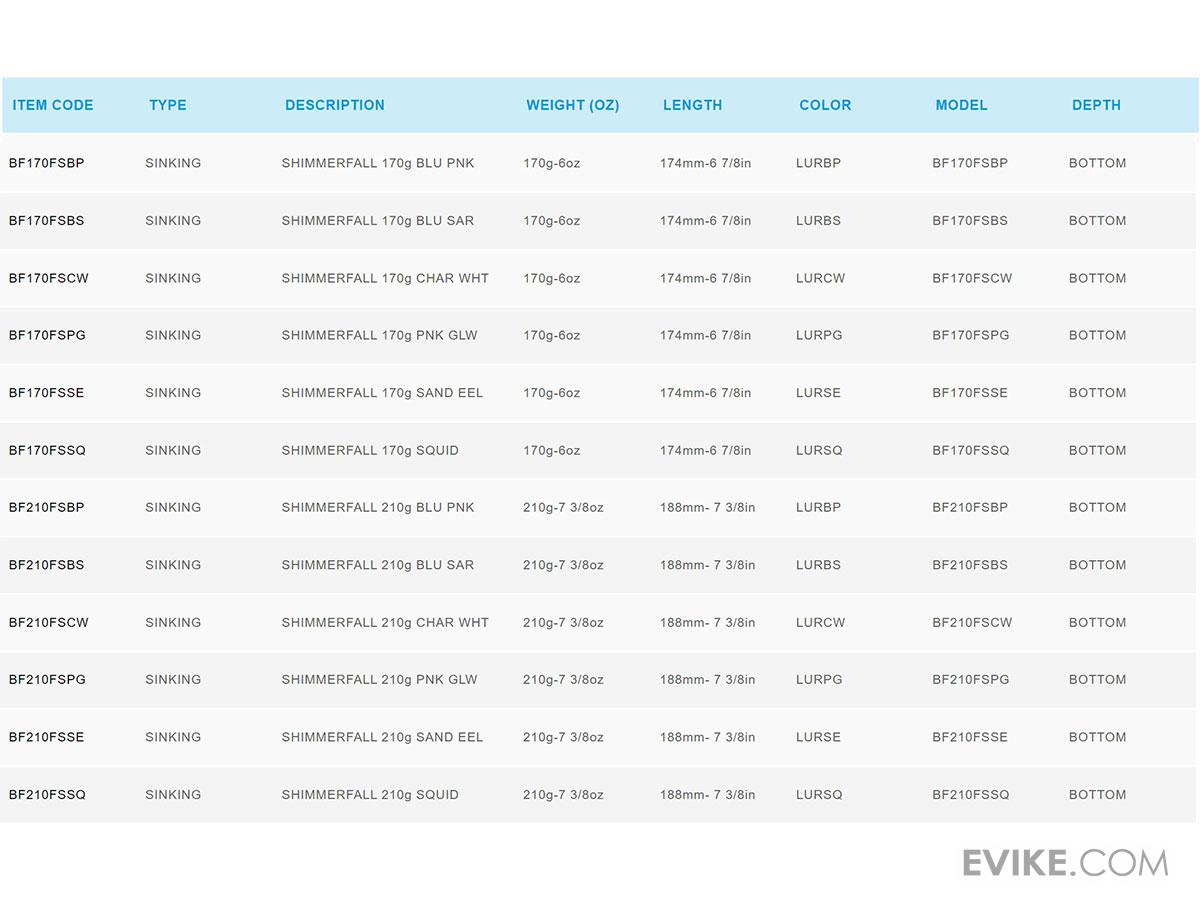Select item code BF170FSBS
1200x900 pixels.
[x=47, y=221]
